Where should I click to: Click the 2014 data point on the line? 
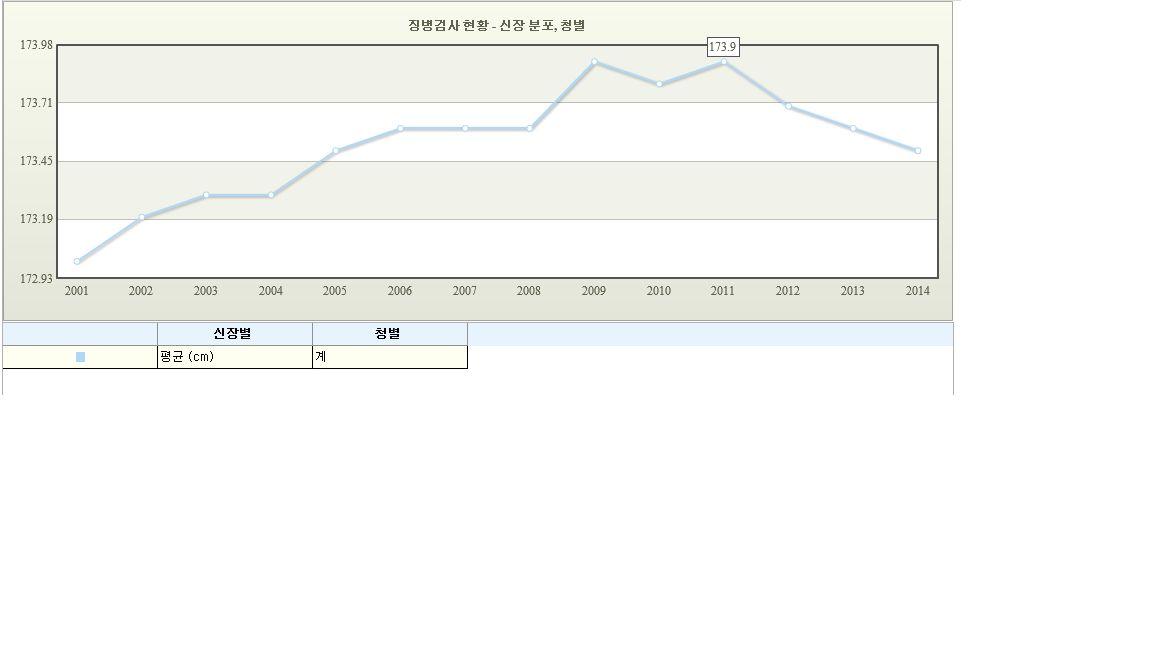[x=918, y=151]
